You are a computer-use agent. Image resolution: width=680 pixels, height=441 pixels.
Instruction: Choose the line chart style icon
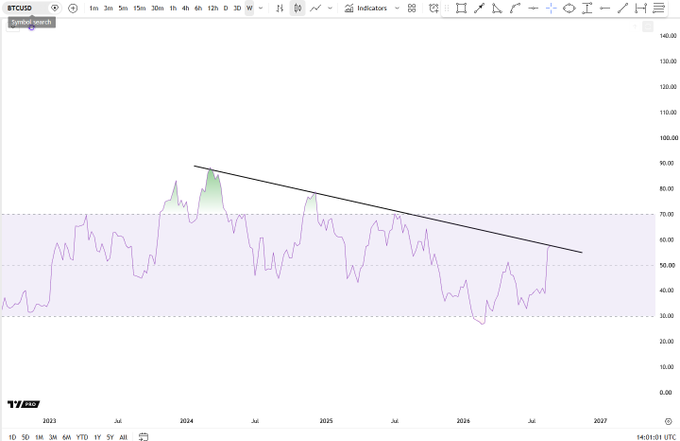tap(315, 8)
